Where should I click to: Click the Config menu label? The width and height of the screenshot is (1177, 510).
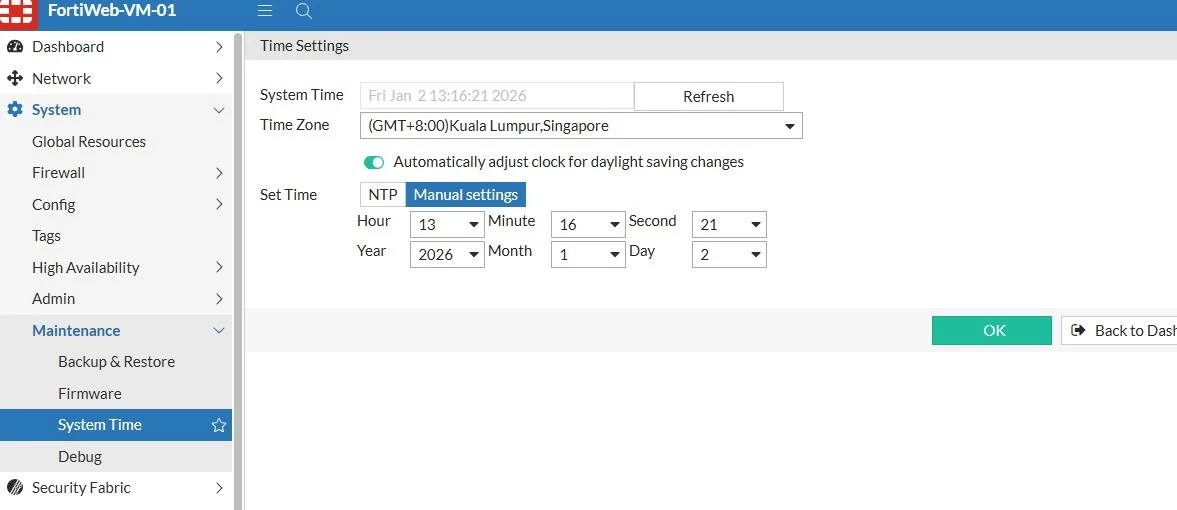[53, 204]
